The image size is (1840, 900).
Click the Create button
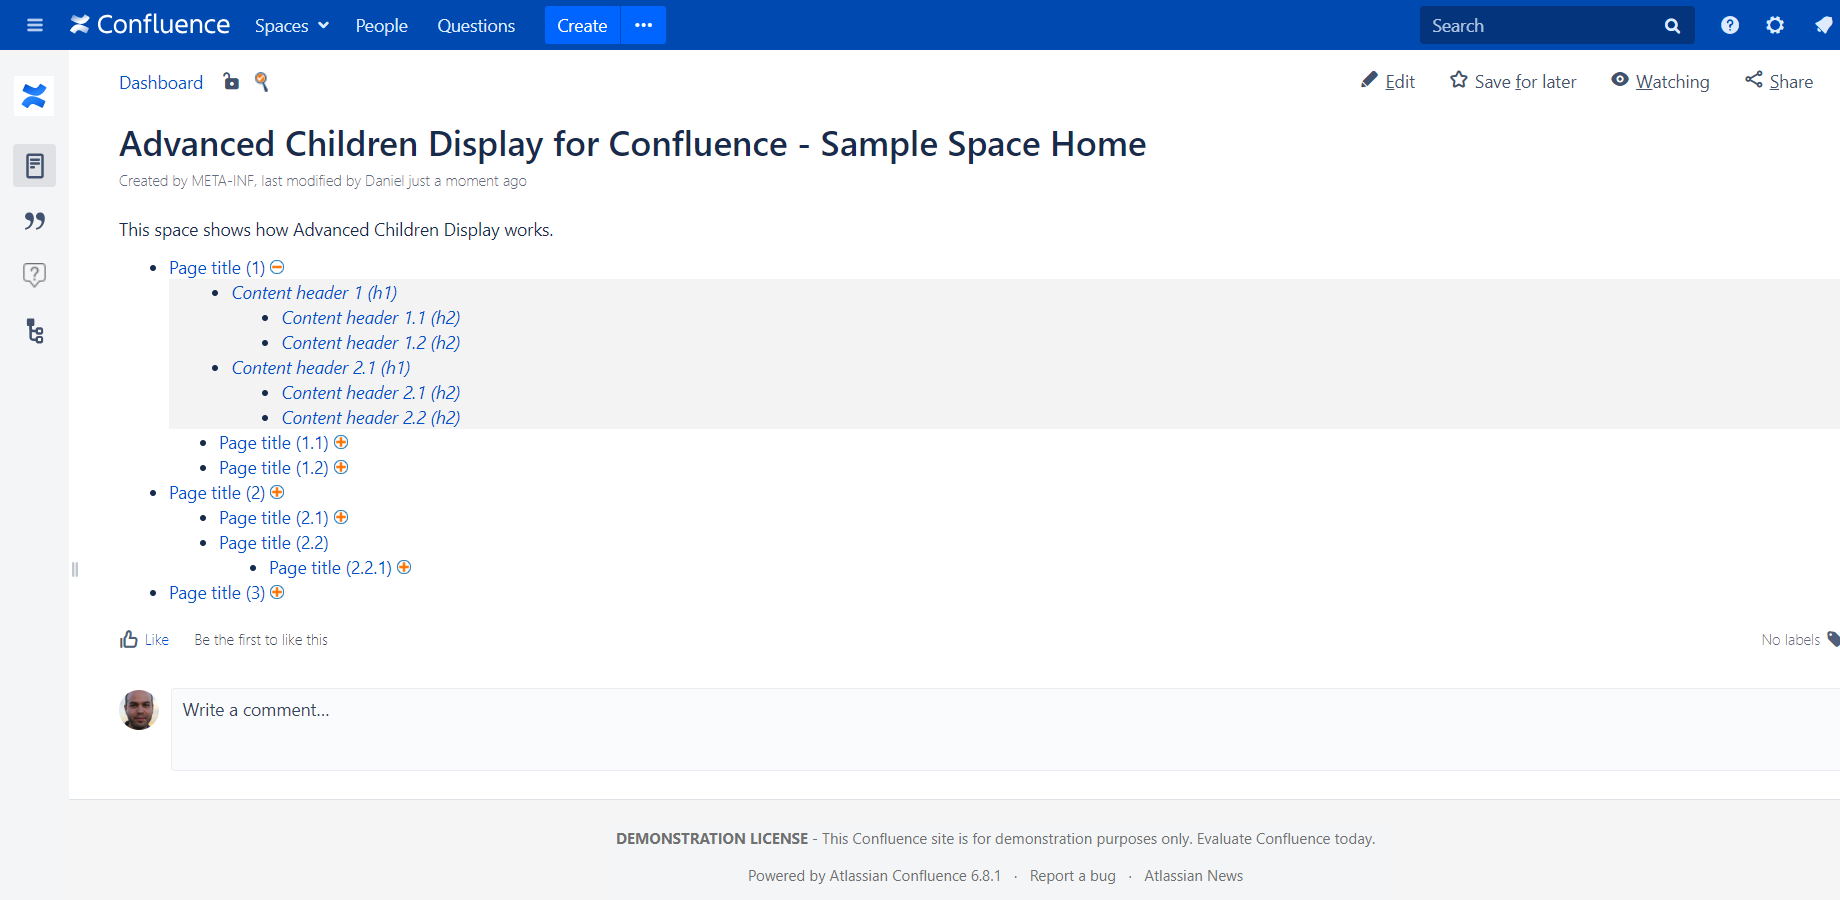point(581,25)
